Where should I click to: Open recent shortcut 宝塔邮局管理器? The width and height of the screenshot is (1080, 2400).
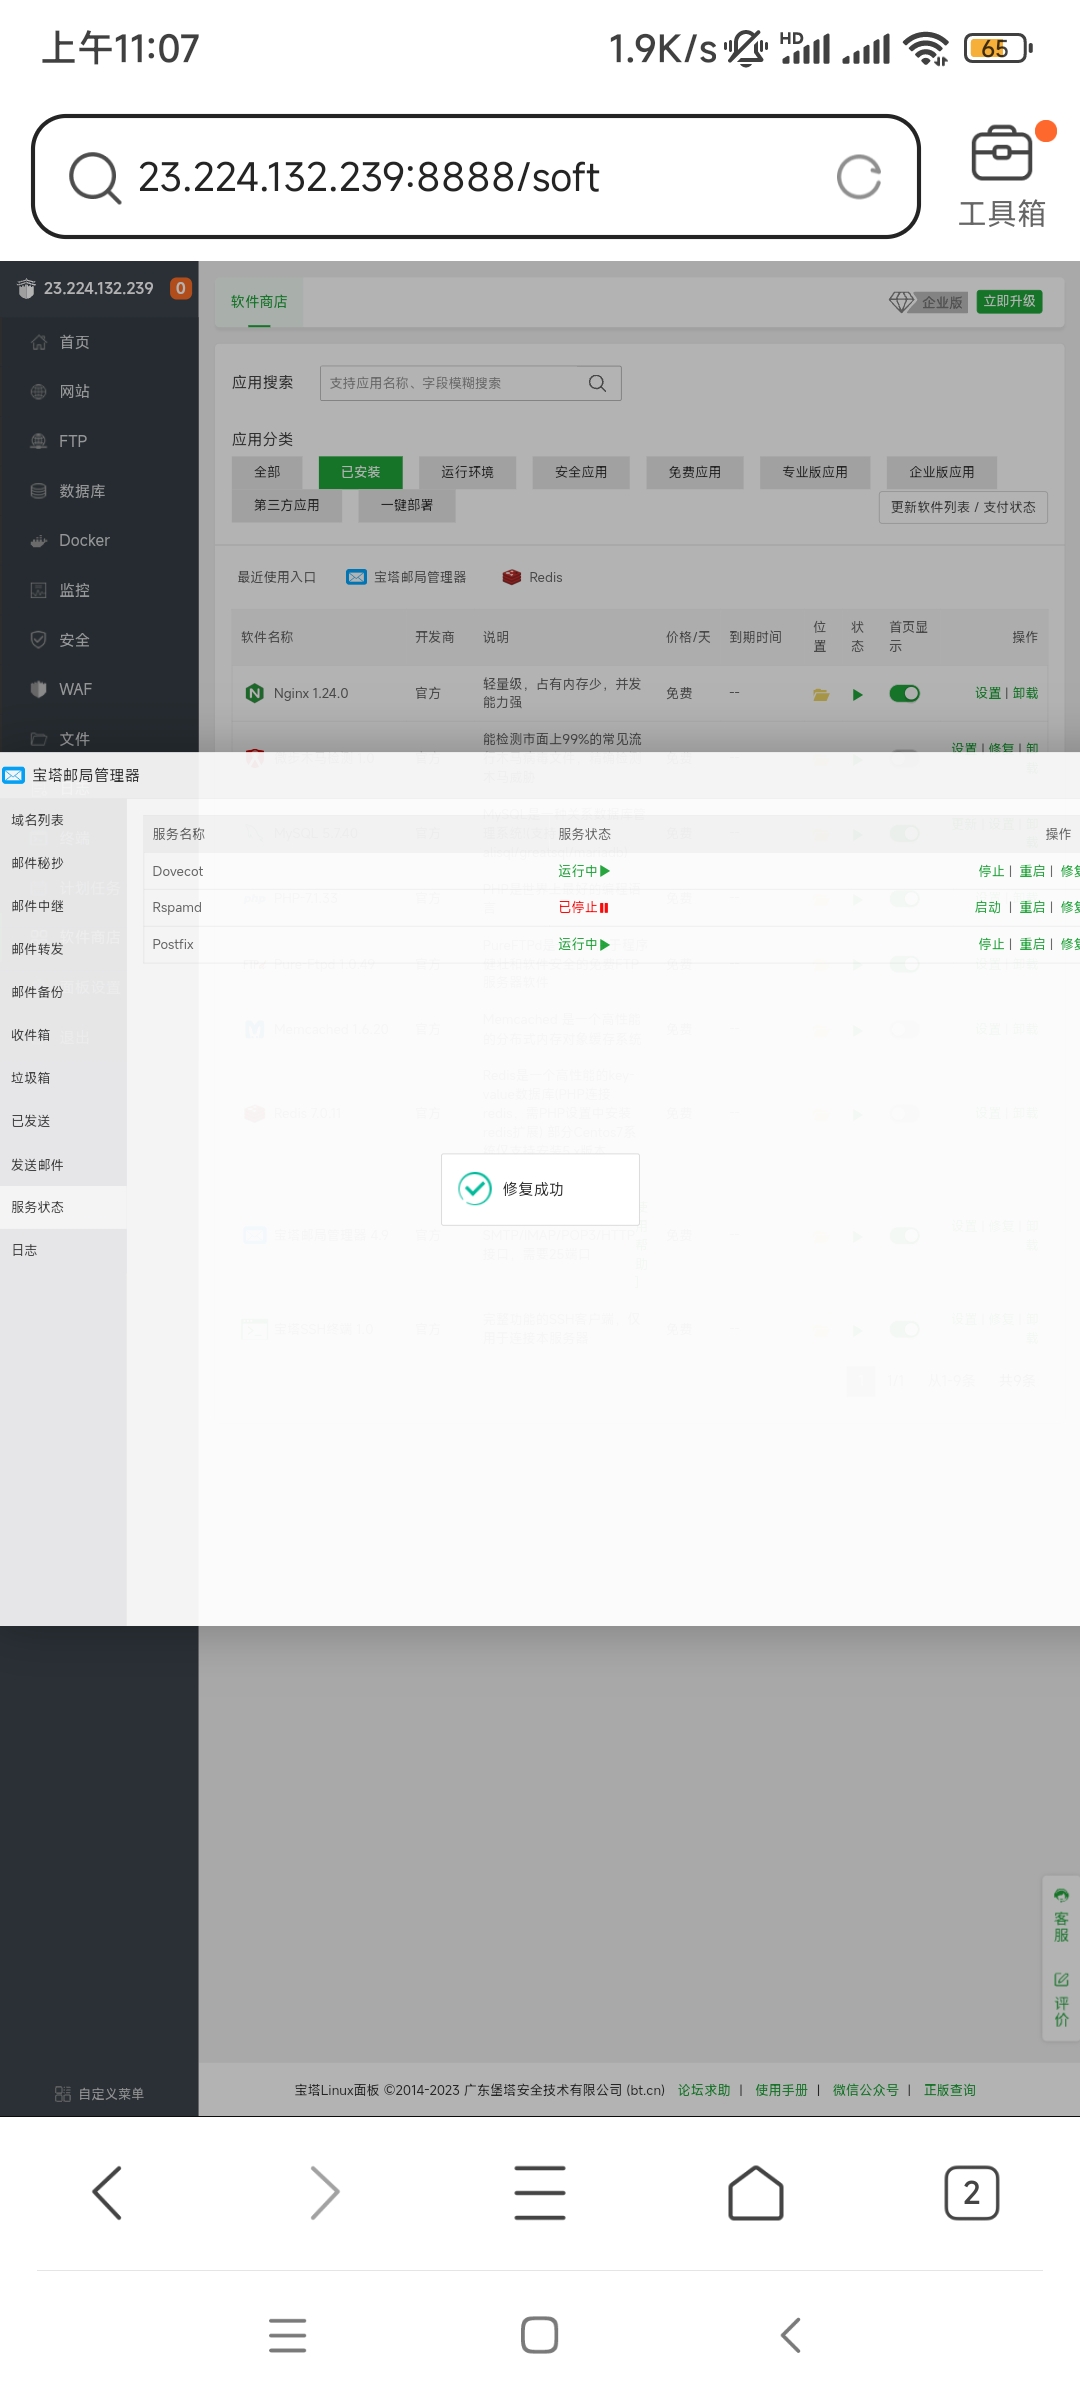pos(406,577)
